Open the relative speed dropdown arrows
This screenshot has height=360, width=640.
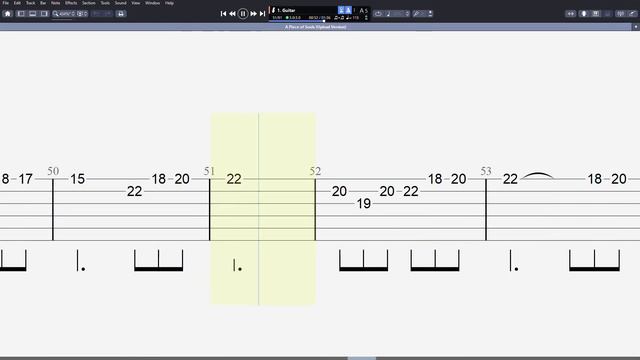click(407, 14)
